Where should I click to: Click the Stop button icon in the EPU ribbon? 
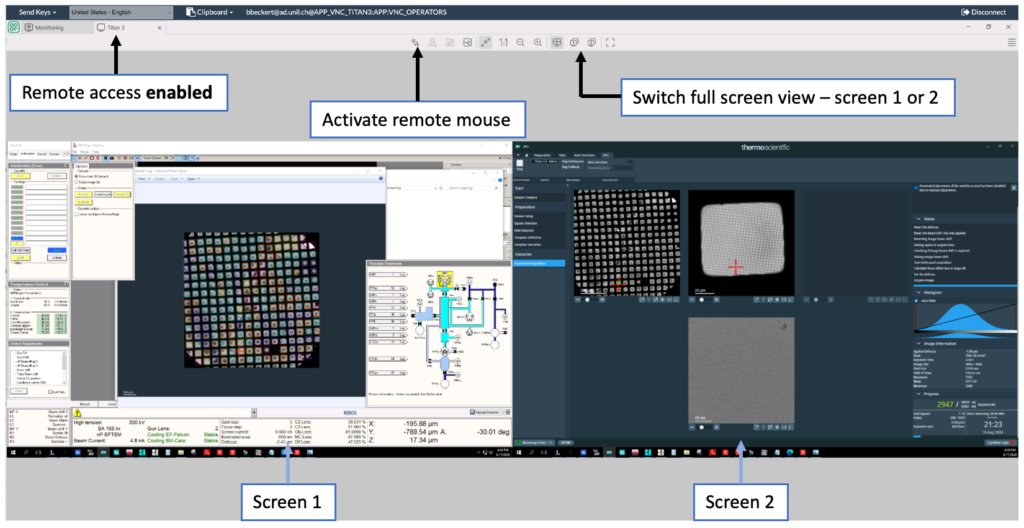[520, 163]
